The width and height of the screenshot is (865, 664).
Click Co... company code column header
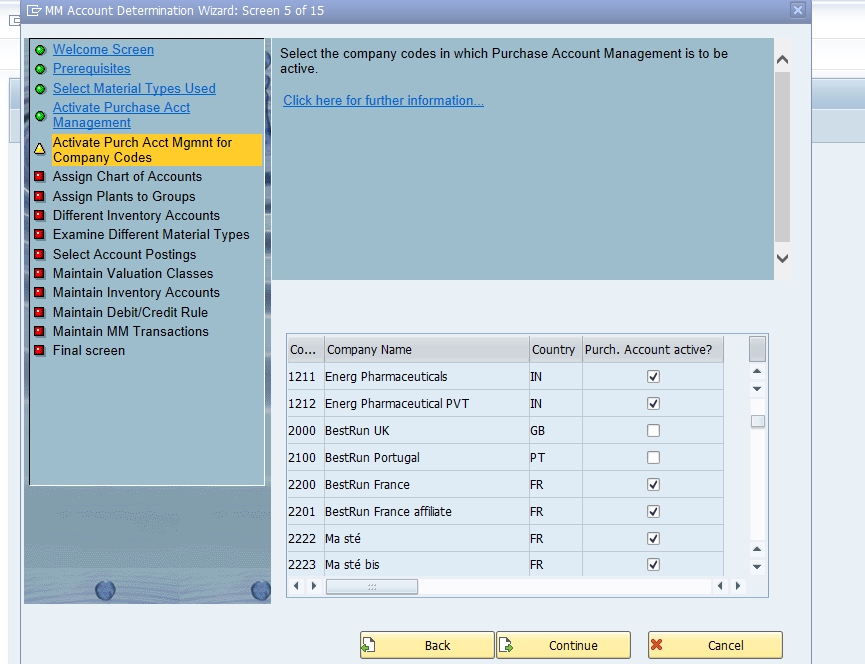tap(306, 350)
